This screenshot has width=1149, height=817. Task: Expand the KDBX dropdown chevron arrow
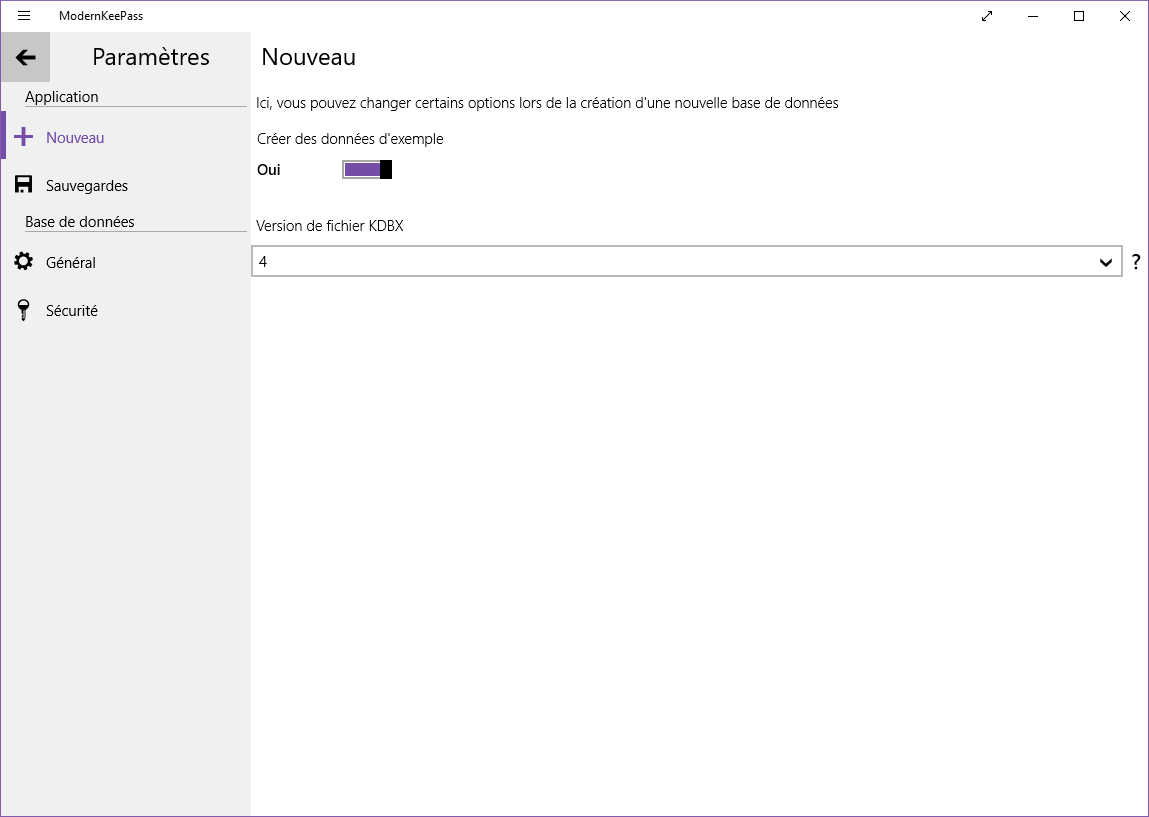(1106, 262)
